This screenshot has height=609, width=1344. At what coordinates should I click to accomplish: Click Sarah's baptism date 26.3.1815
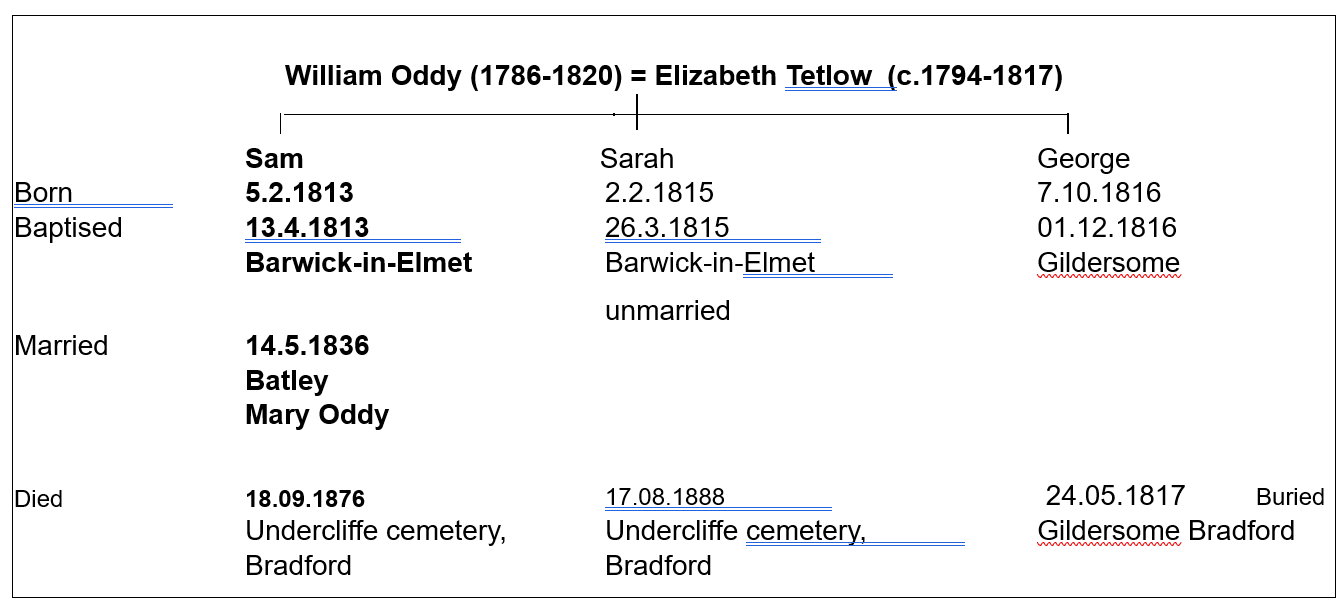pyautogui.click(x=667, y=228)
